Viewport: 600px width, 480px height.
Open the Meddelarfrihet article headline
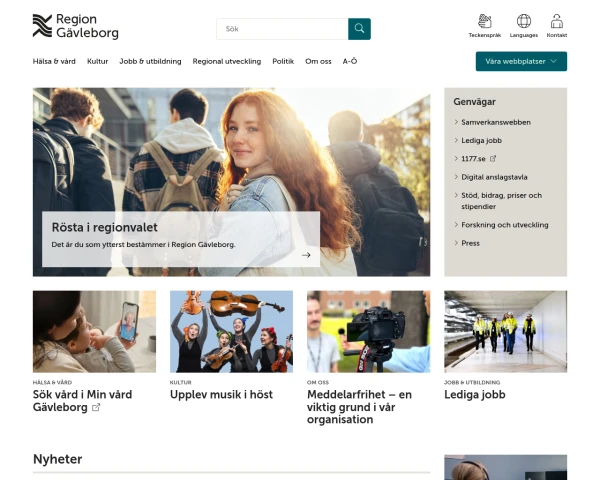359,407
